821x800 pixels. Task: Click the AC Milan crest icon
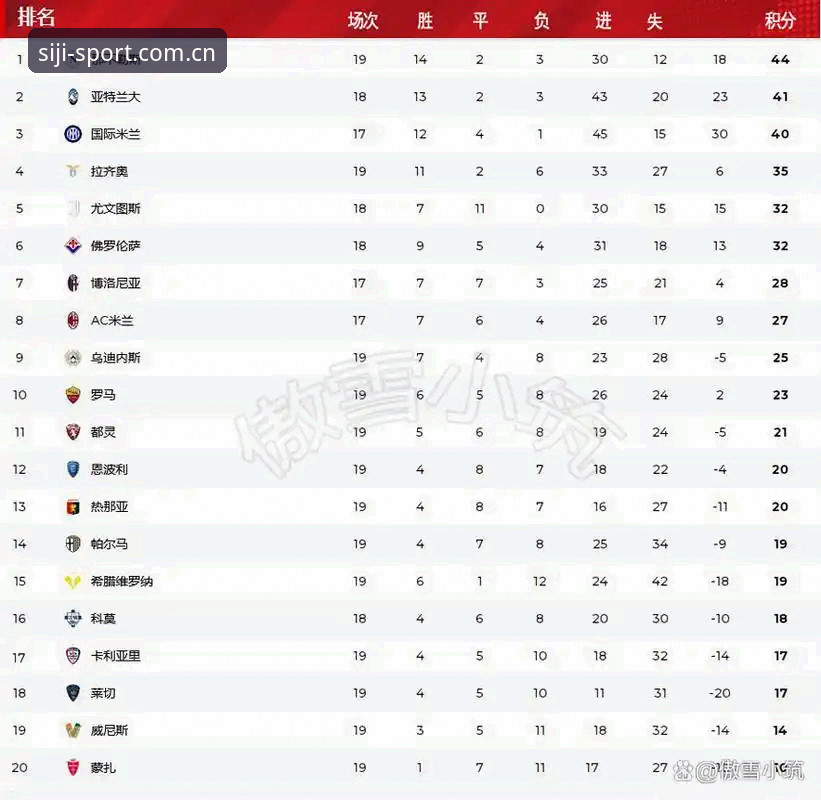73,320
